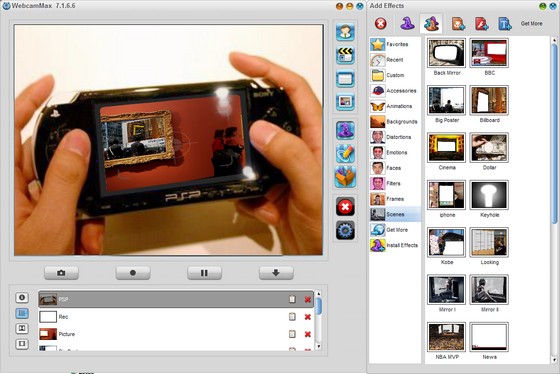Image resolution: width=560 pixels, height=374 pixels.
Task: Apply the Kobe scene thumbnail
Action: 446,243
